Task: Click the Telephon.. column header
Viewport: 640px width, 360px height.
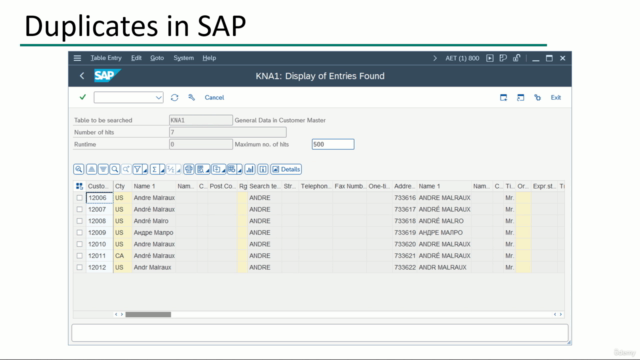Action: (316, 186)
